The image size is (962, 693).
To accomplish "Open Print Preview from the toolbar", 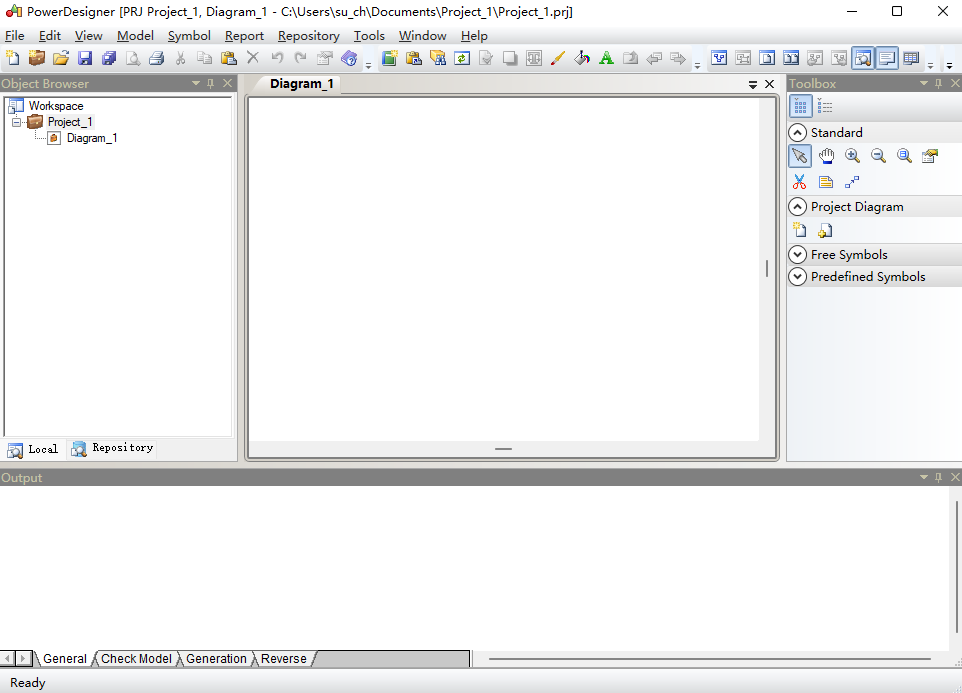I will coord(133,58).
